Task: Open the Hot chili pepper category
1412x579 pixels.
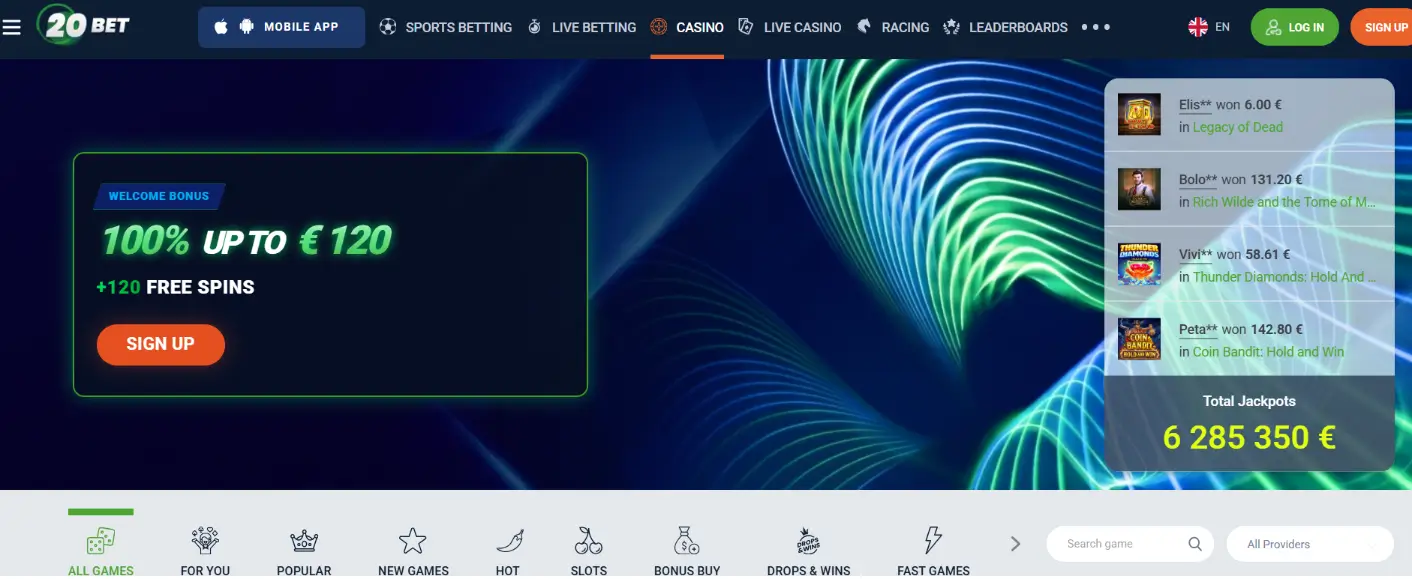Action: [508, 541]
